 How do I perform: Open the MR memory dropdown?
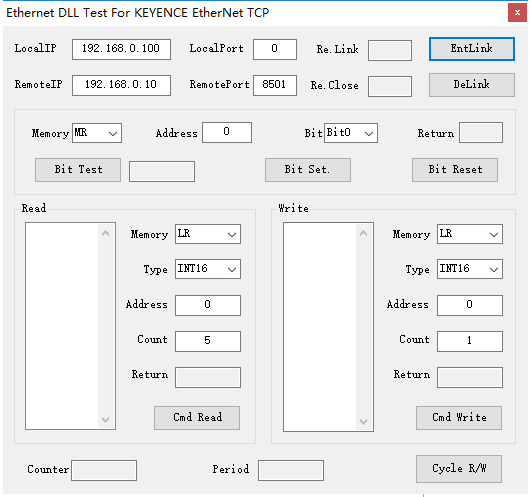[x=97, y=133]
